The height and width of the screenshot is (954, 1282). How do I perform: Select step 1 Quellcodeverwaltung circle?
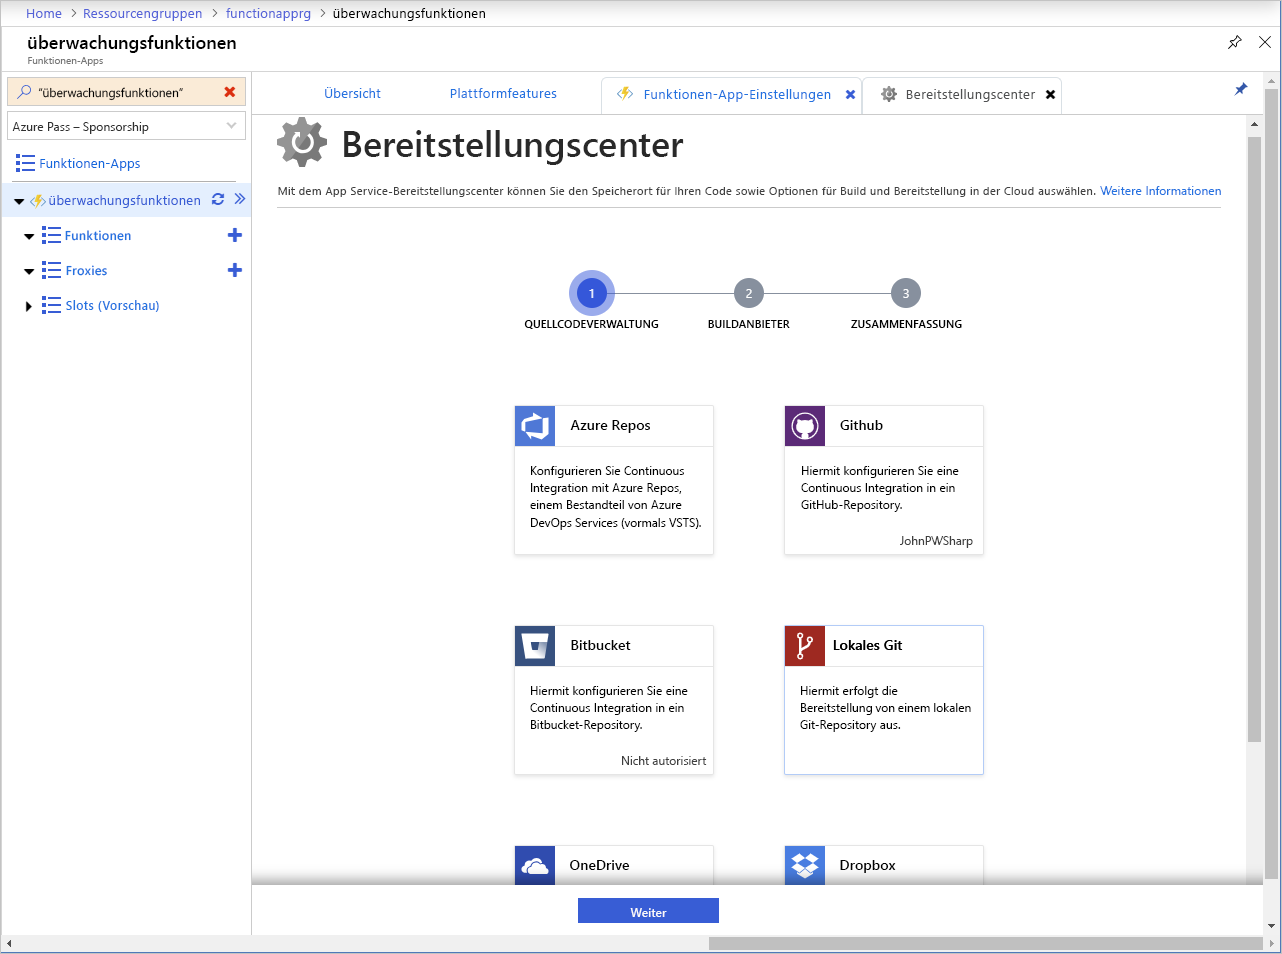592,293
